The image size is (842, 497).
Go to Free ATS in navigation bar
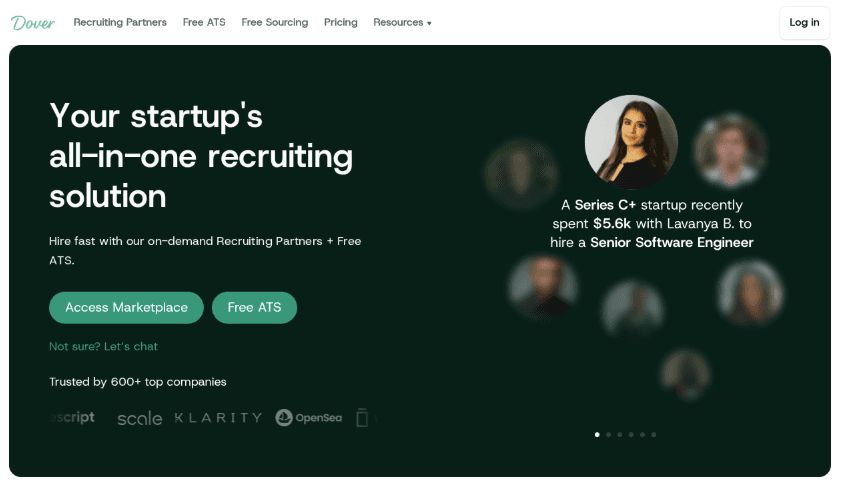point(204,22)
